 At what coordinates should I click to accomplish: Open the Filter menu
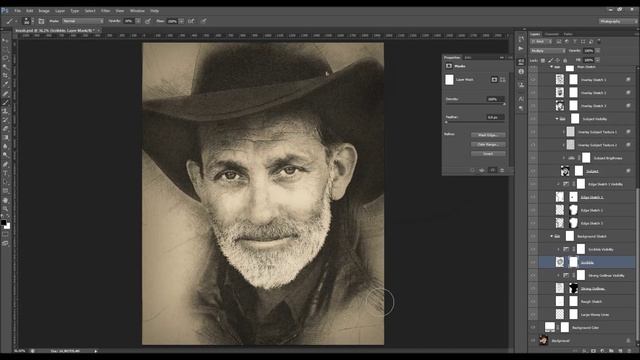pos(105,11)
